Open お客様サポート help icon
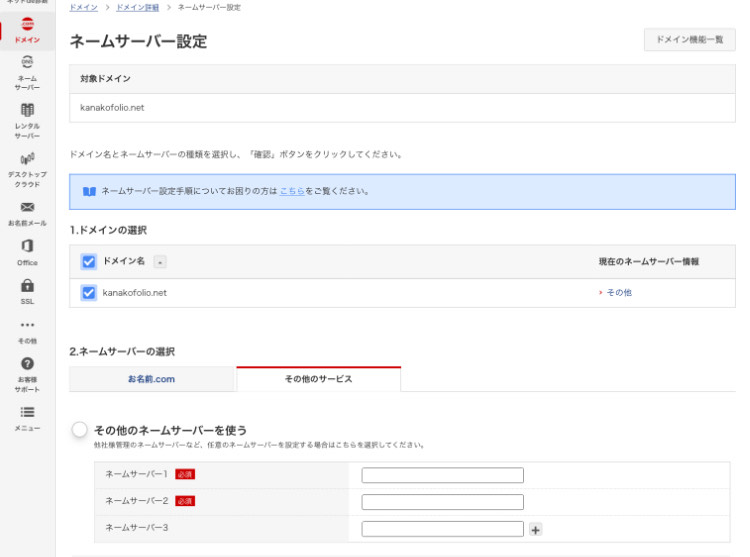Screen dimensions: 750x557 [27, 374]
